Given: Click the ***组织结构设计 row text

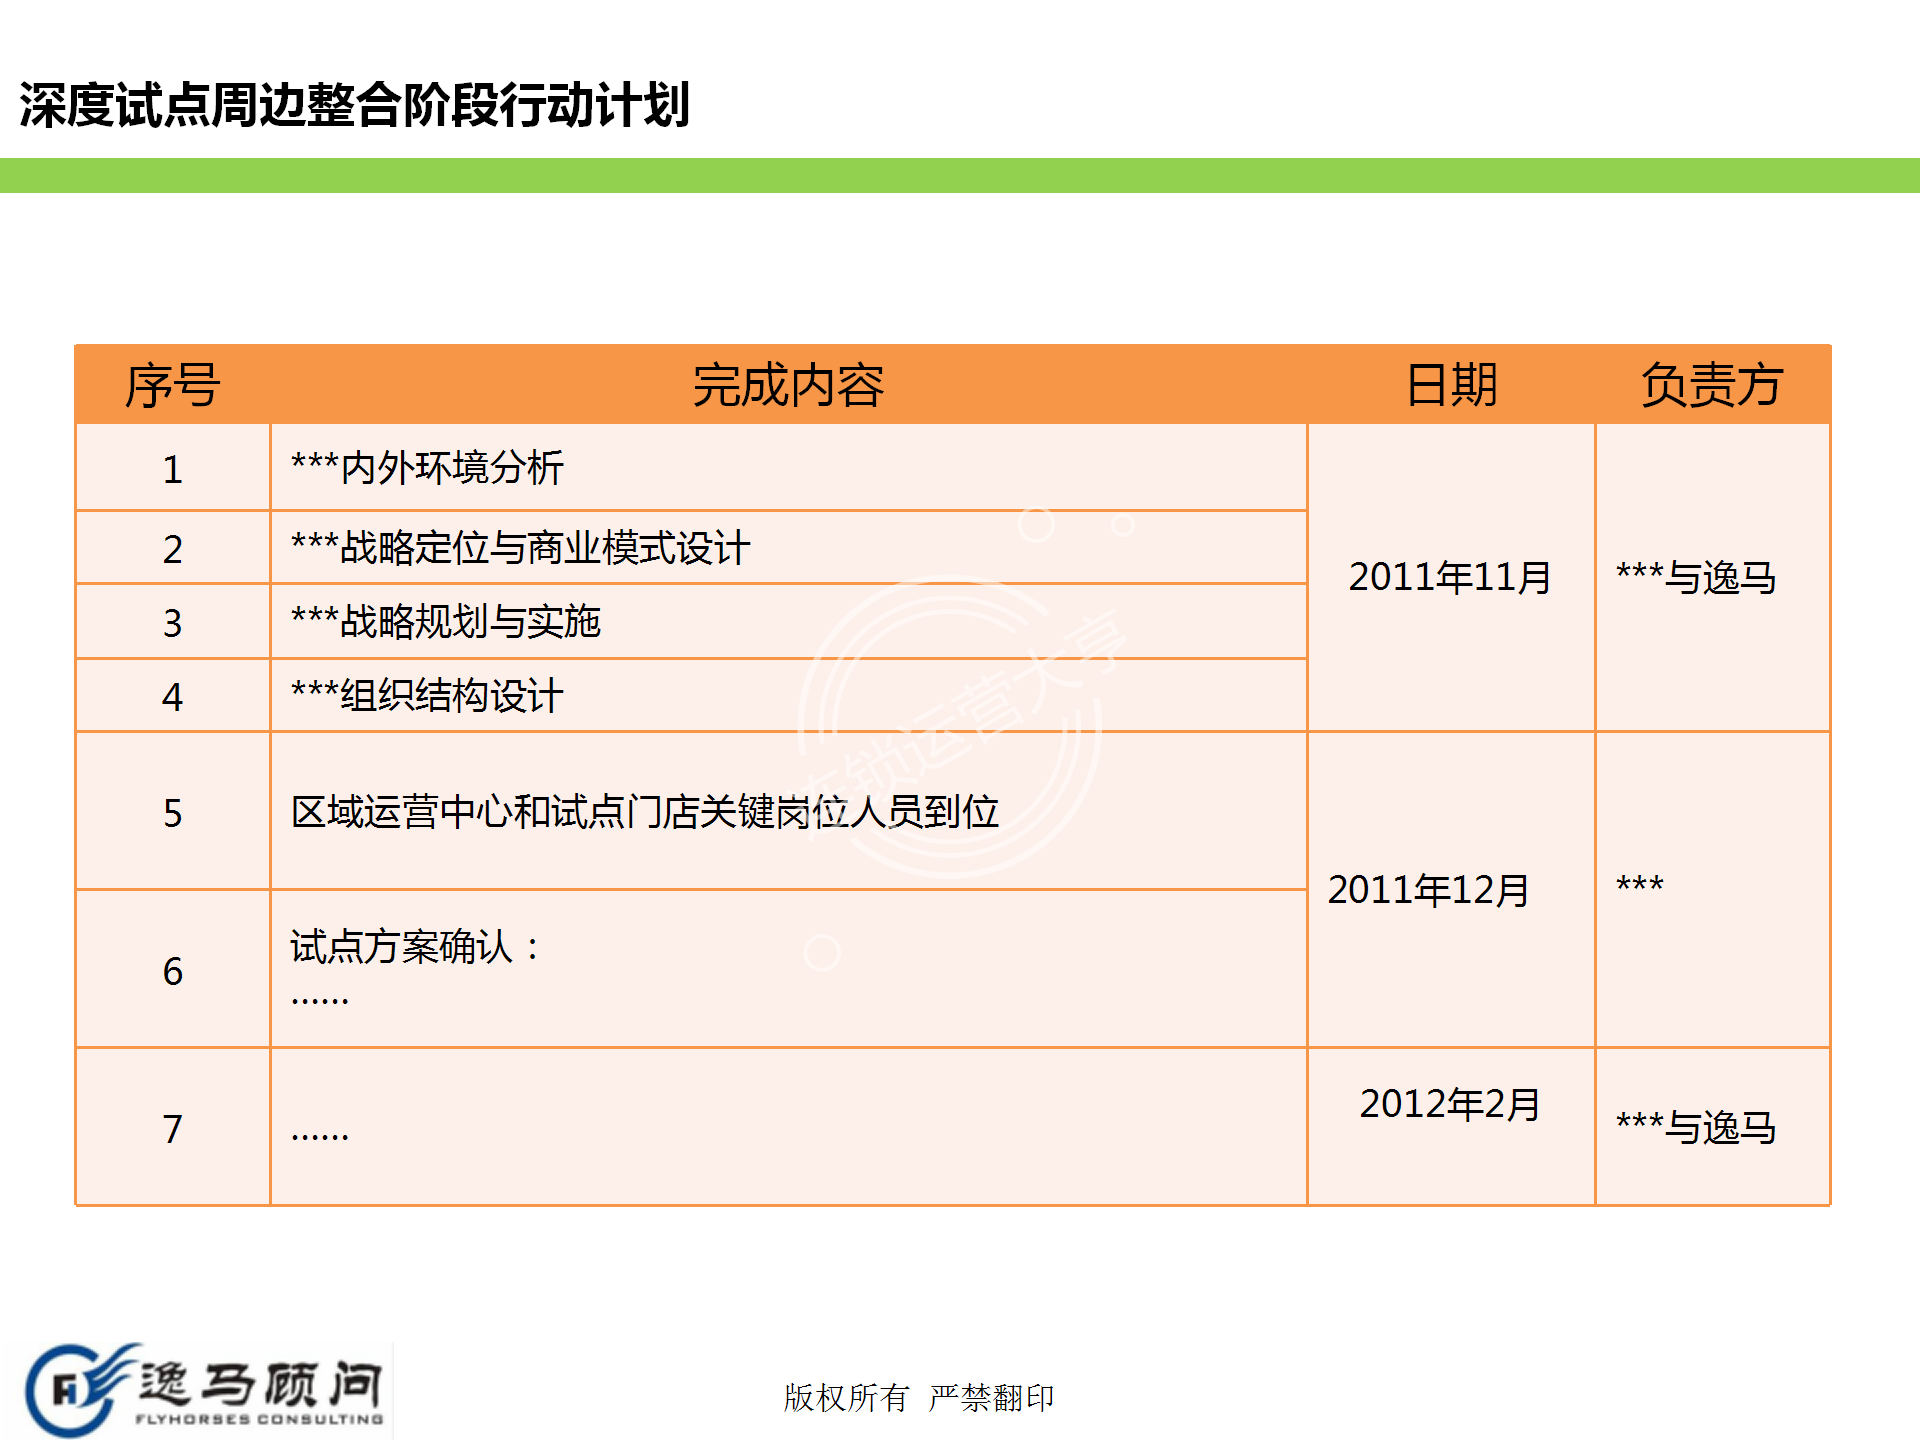Looking at the screenshot, I should (x=428, y=696).
